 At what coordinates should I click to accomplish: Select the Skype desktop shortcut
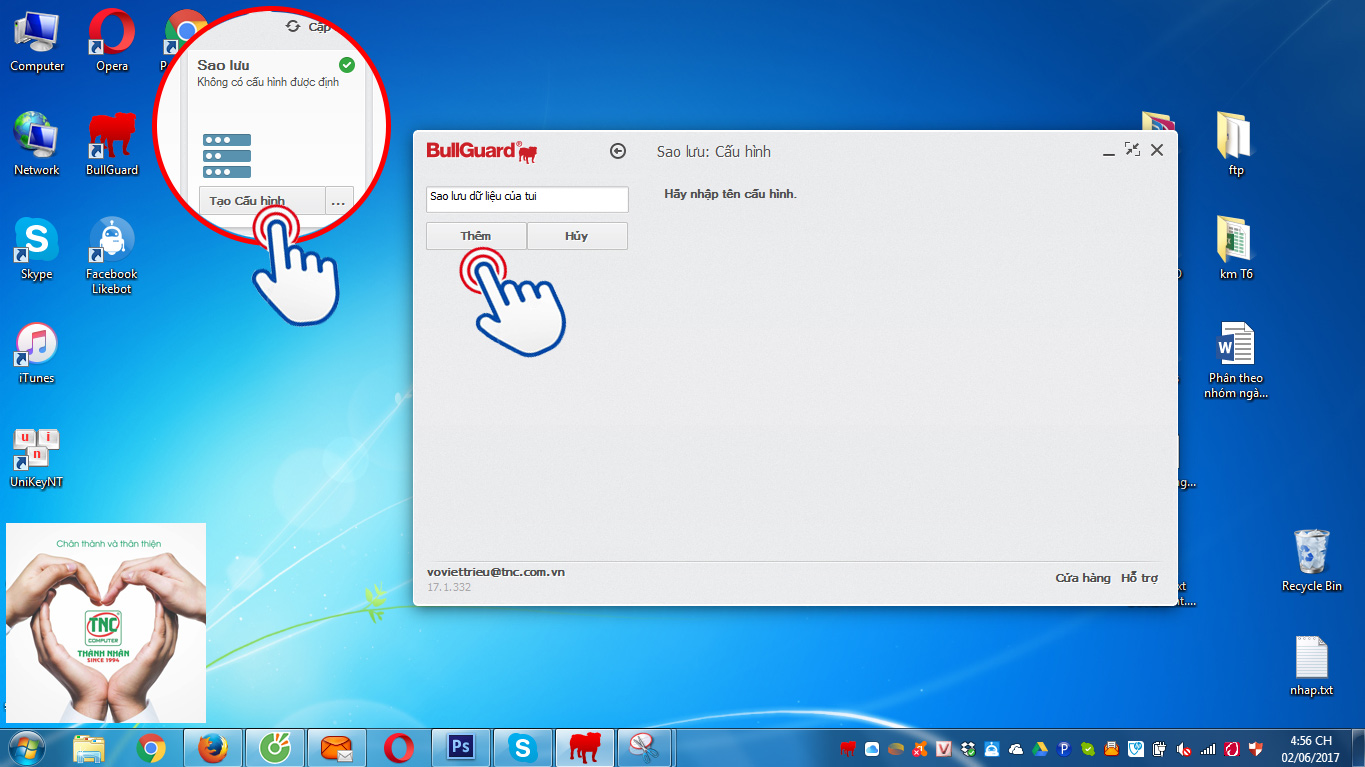click(37, 250)
